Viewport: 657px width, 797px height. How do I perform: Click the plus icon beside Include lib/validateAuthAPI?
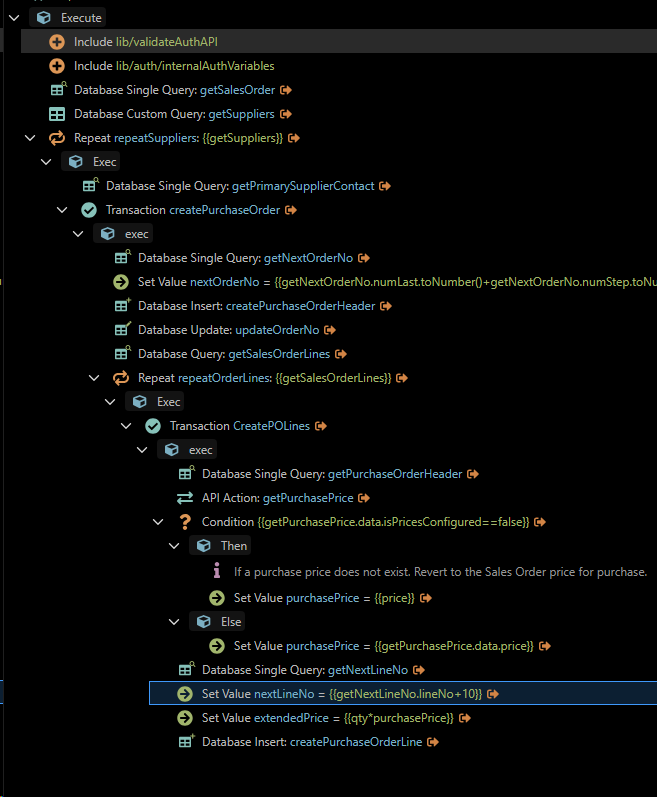tap(58, 42)
